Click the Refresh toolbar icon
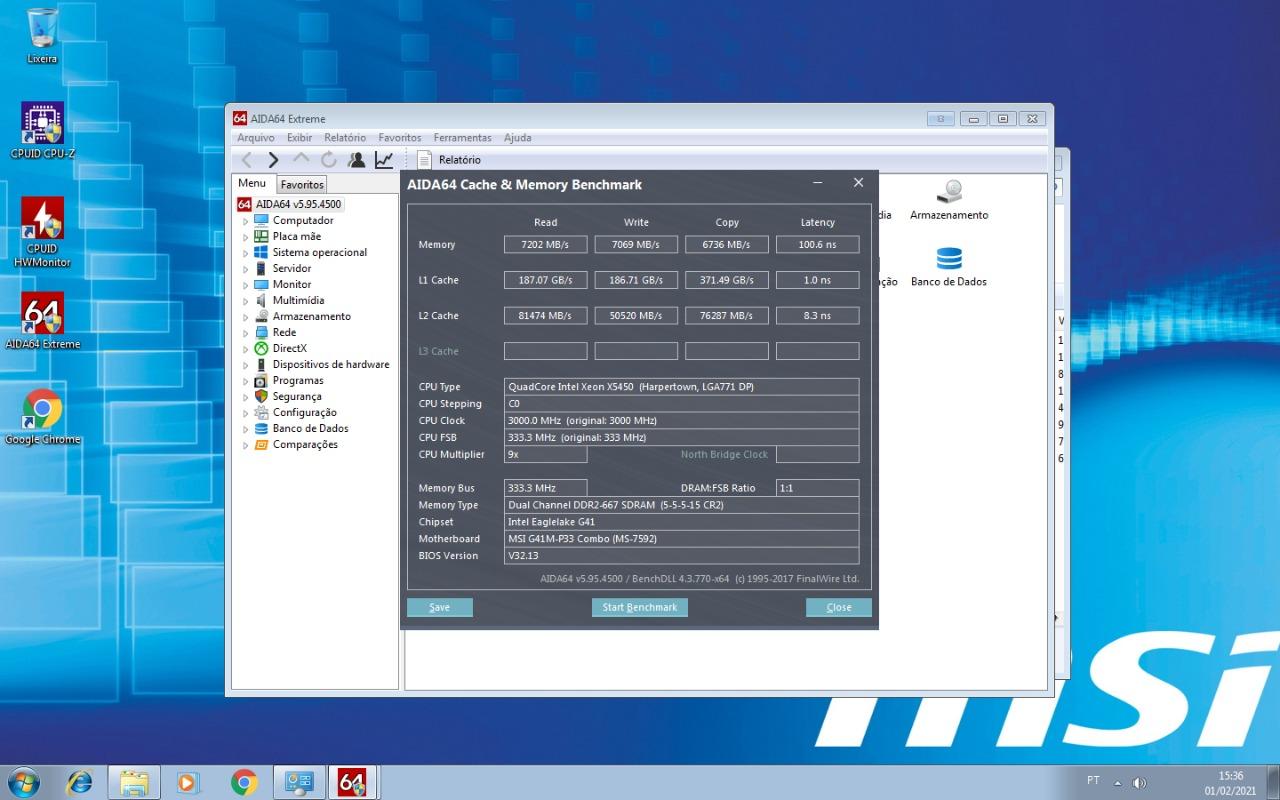 point(329,160)
